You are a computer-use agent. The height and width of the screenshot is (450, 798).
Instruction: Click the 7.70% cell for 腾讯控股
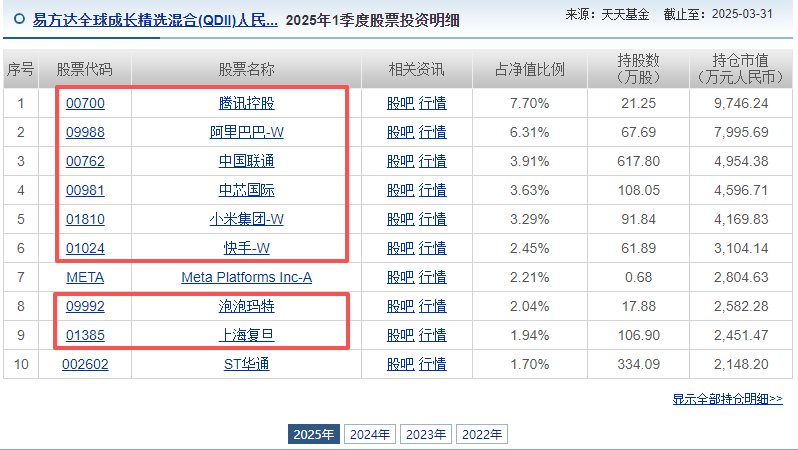click(x=530, y=103)
